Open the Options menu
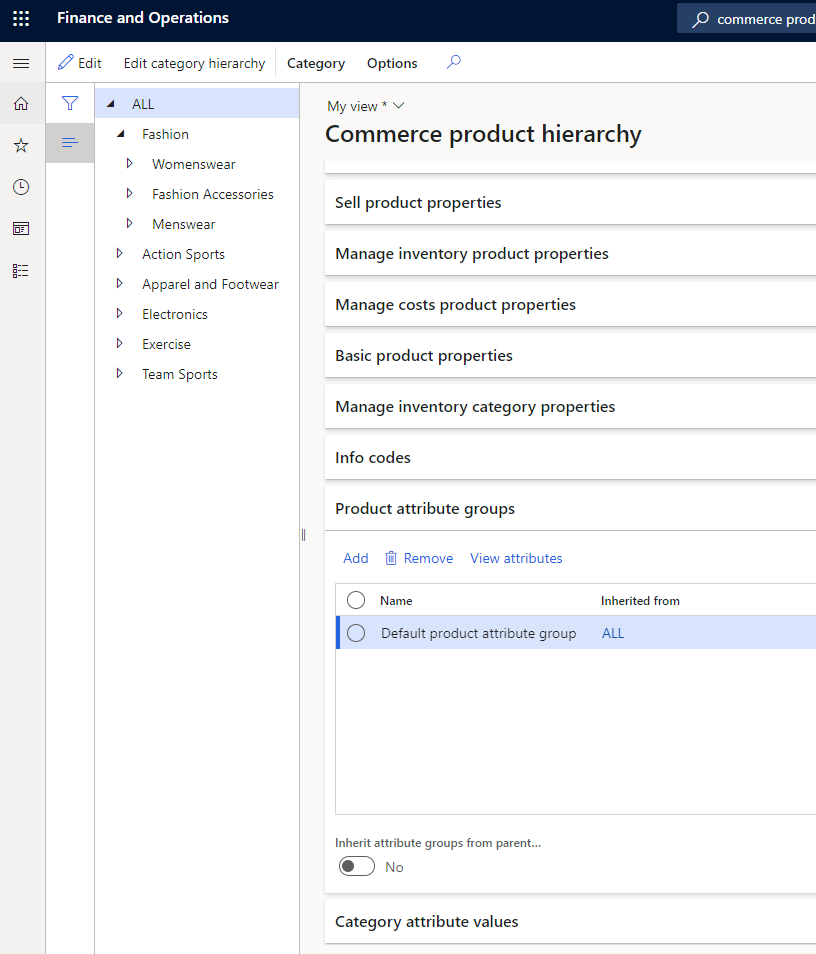 pyautogui.click(x=391, y=62)
